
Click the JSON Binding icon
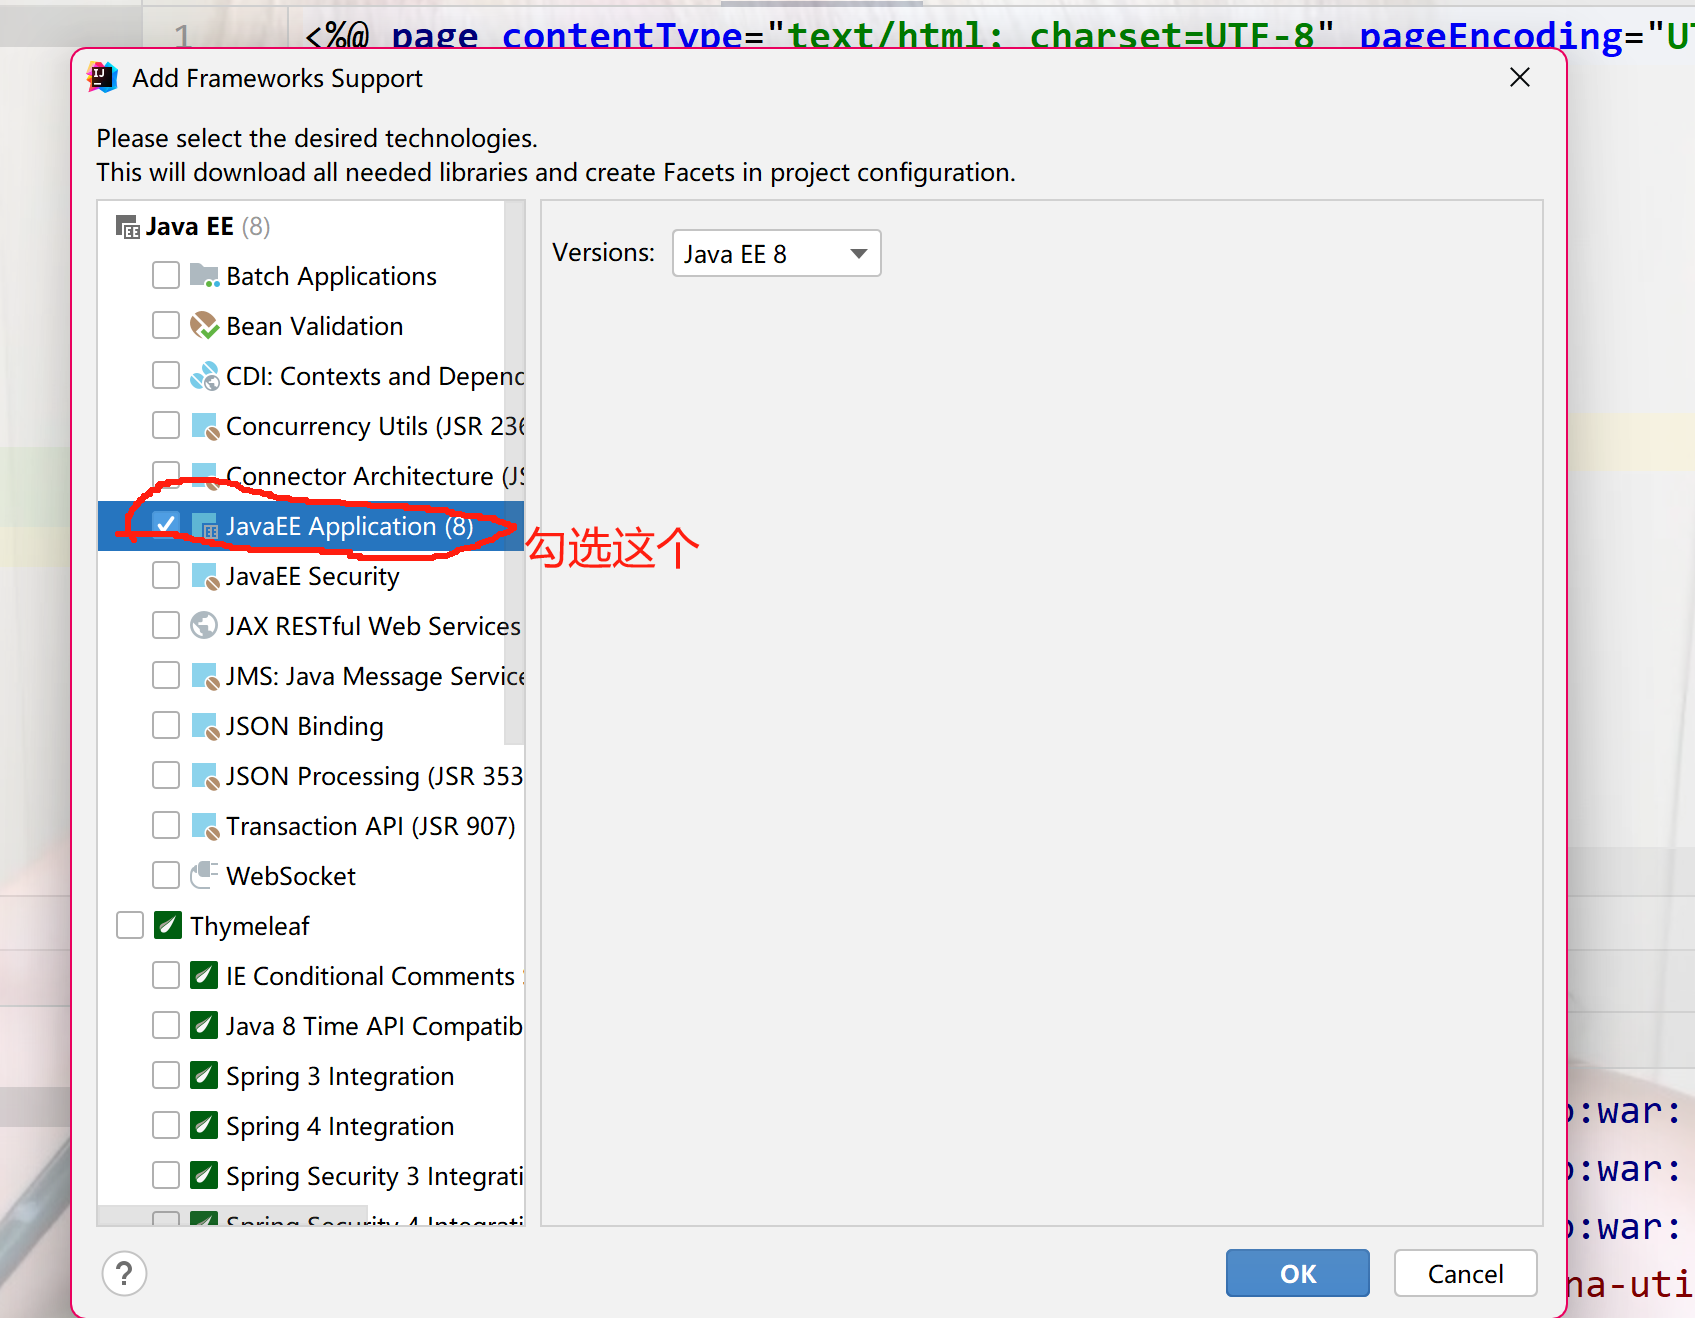click(204, 725)
